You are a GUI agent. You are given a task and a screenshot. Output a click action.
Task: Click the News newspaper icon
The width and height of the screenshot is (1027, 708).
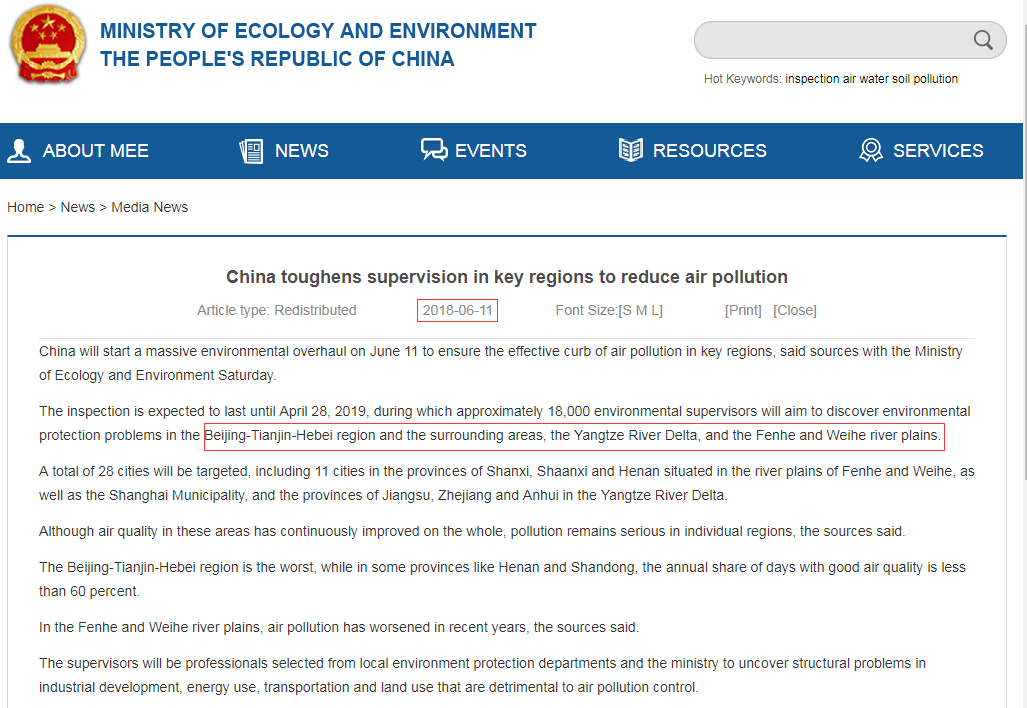pos(251,151)
